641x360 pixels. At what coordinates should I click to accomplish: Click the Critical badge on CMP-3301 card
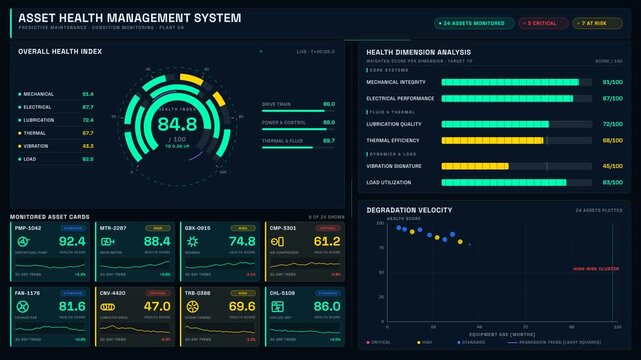pyautogui.click(x=328, y=228)
